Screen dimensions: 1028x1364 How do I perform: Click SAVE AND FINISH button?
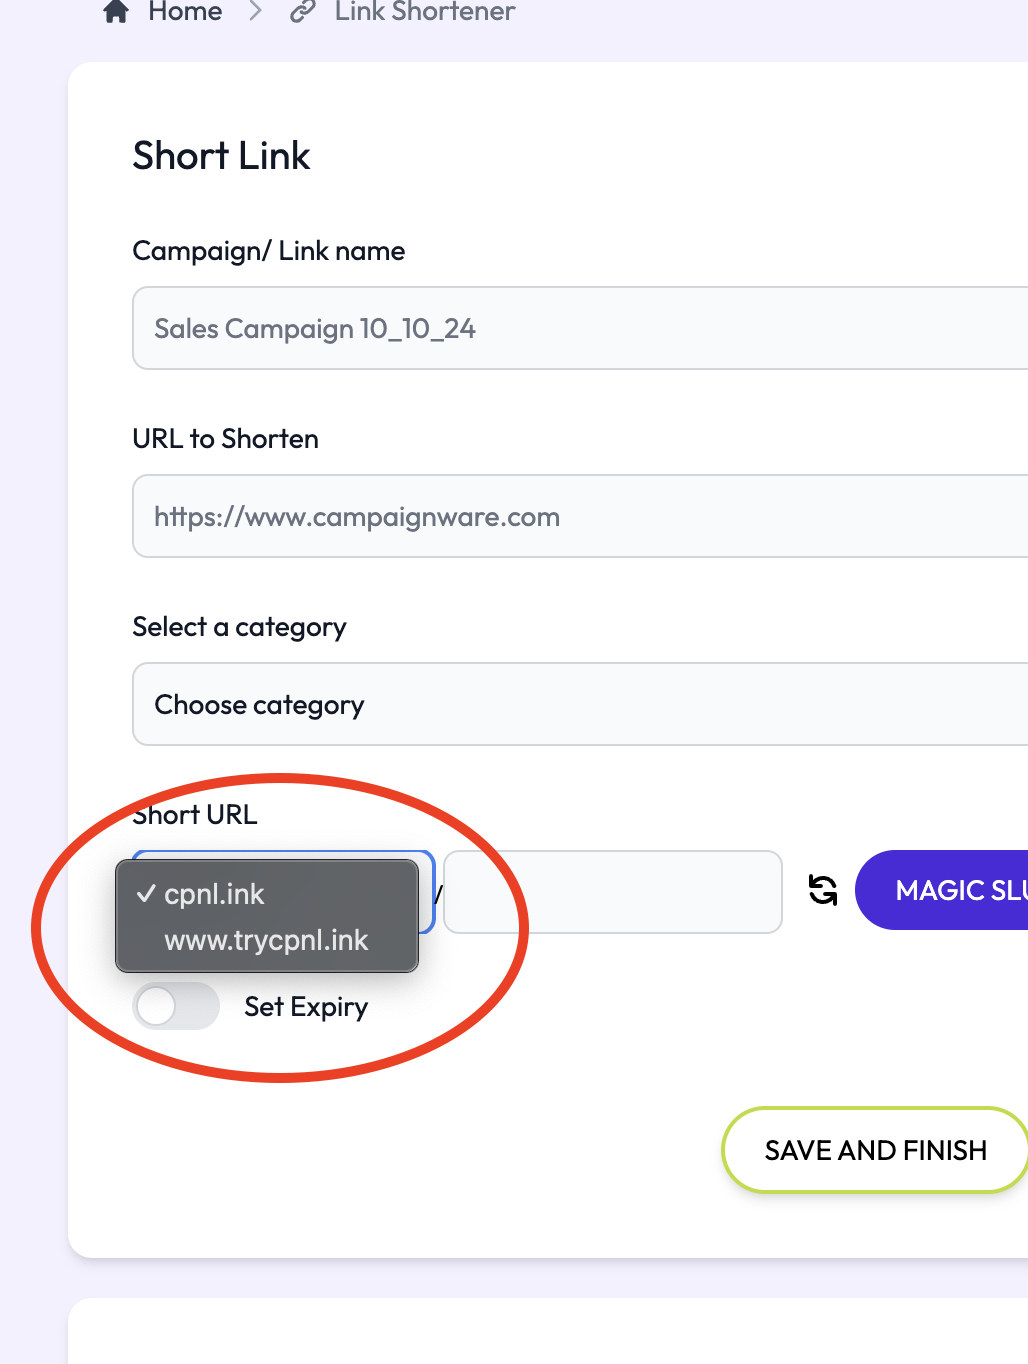click(875, 1150)
